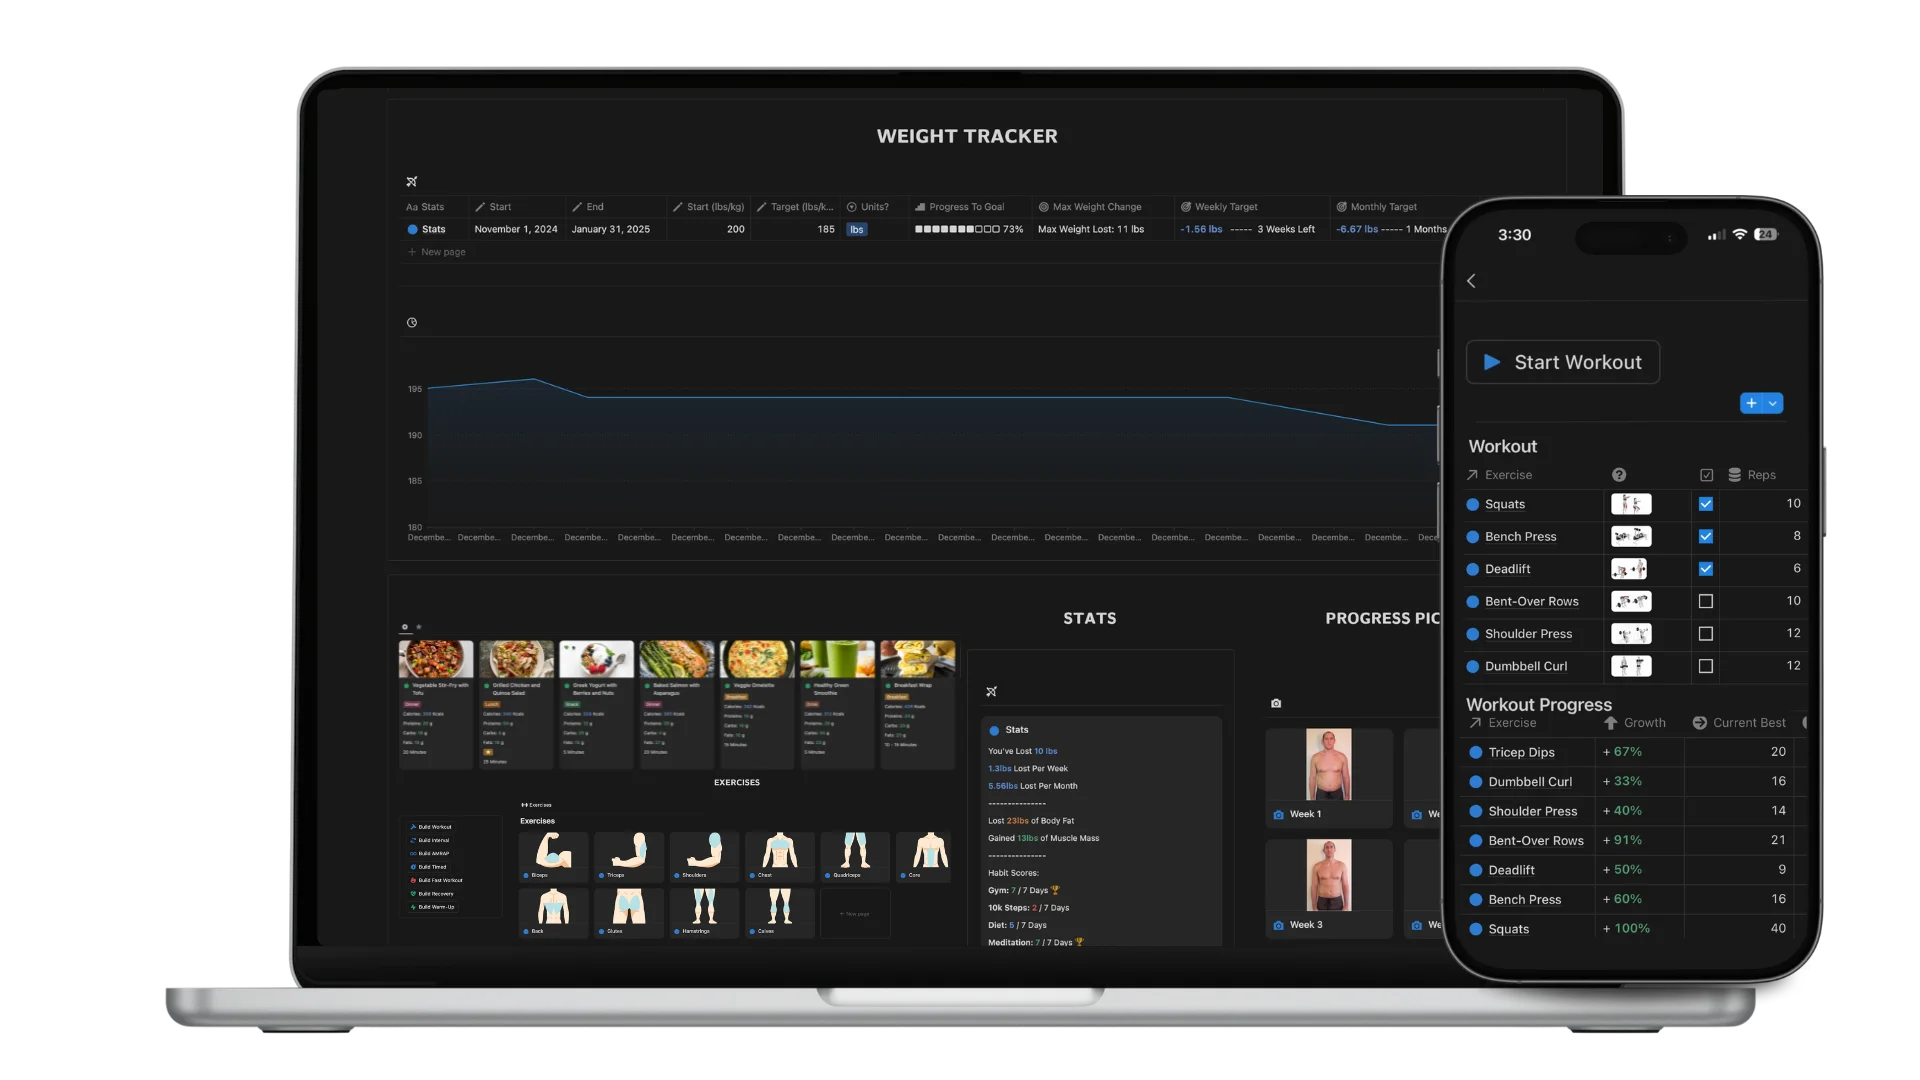The height and width of the screenshot is (1080, 1920).
Task: Toggle the Squats checkbox on
Action: pyautogui.click(x=1705, y=504)
